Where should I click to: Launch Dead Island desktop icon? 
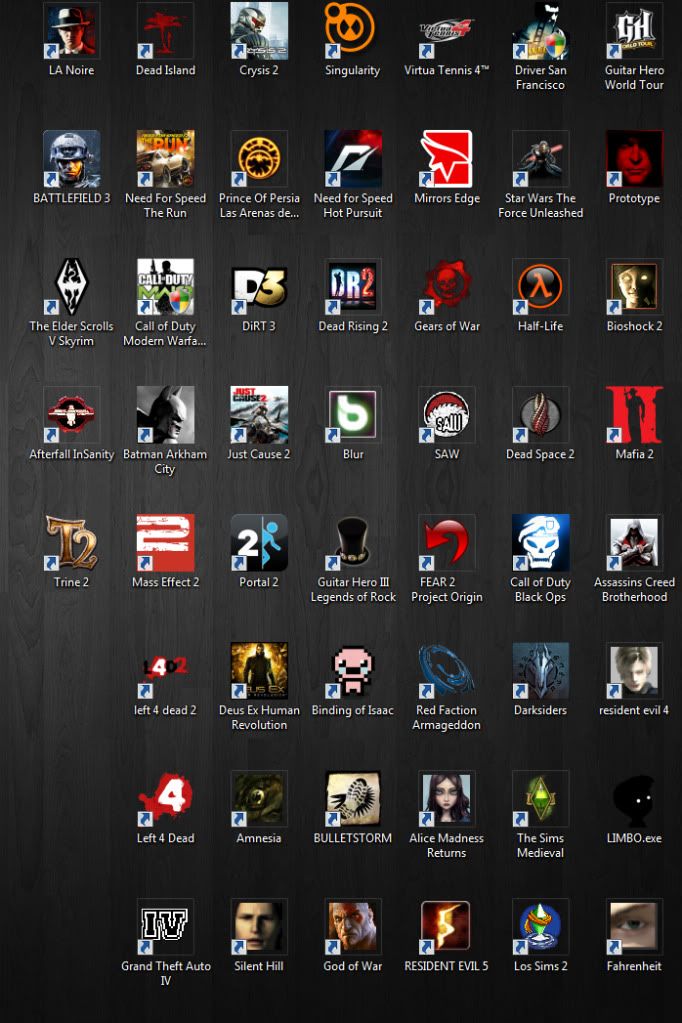pos(165,31)
